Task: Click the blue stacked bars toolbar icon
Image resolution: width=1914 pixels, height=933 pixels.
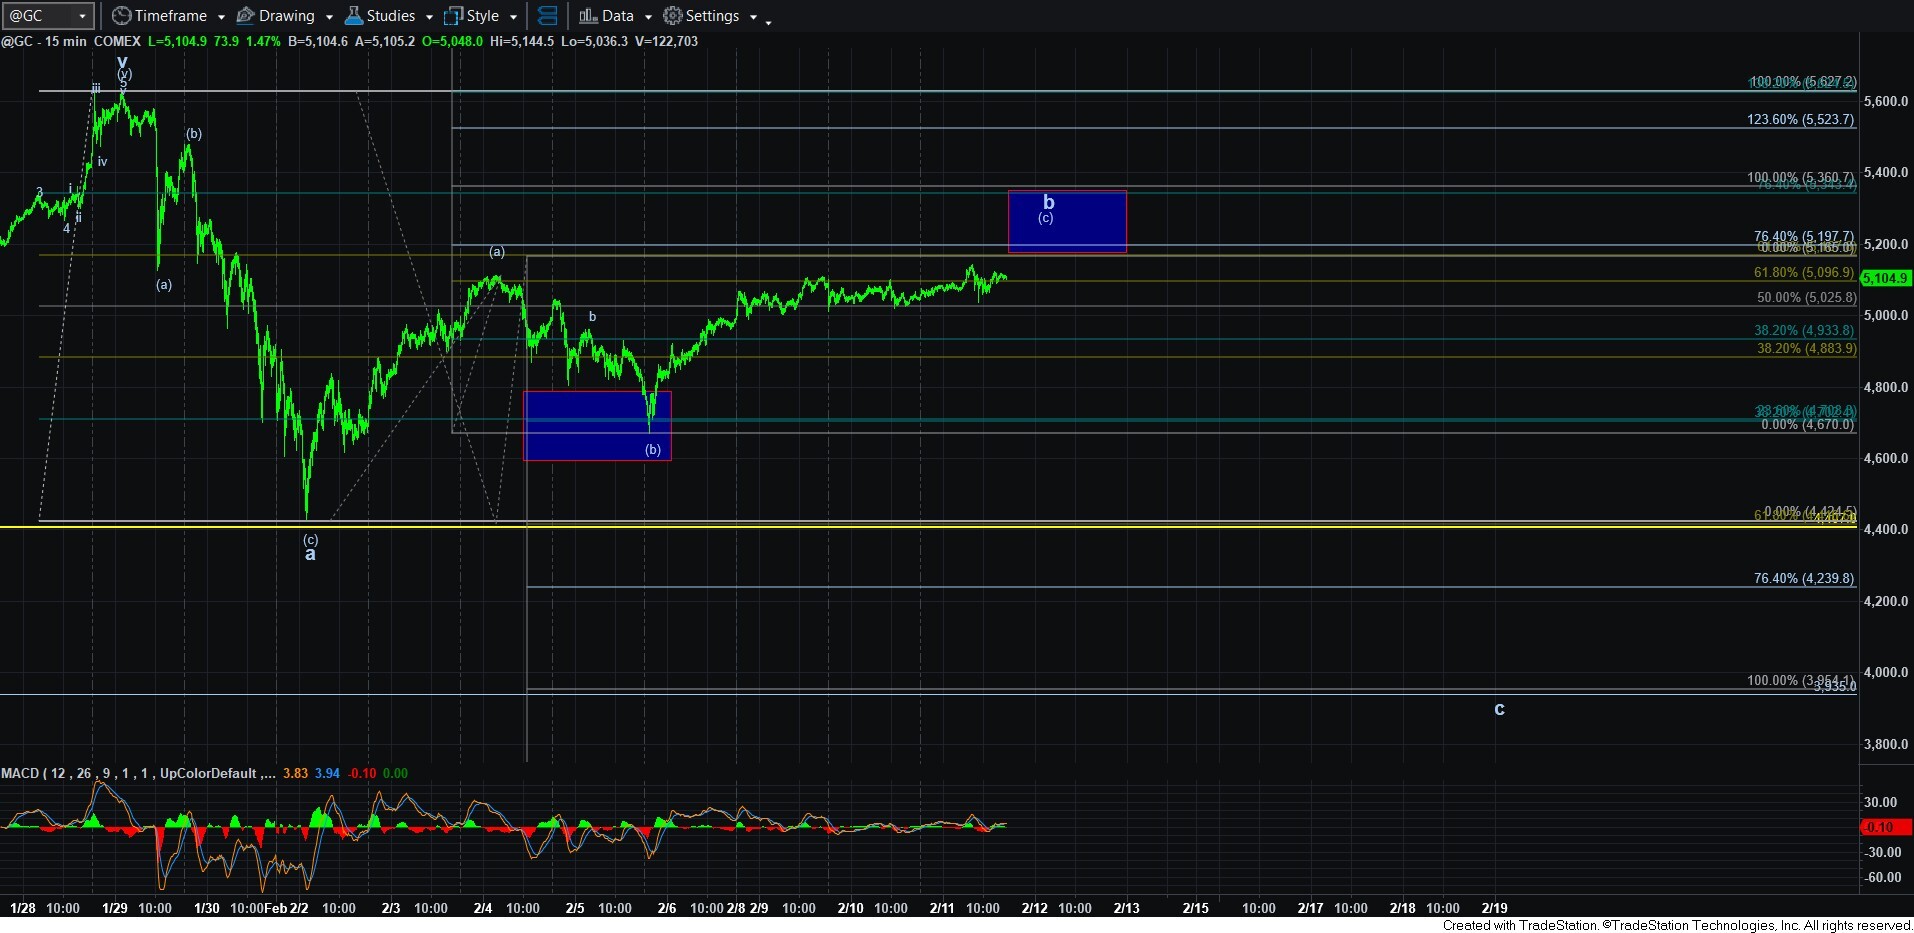Action: pos(548,16)
